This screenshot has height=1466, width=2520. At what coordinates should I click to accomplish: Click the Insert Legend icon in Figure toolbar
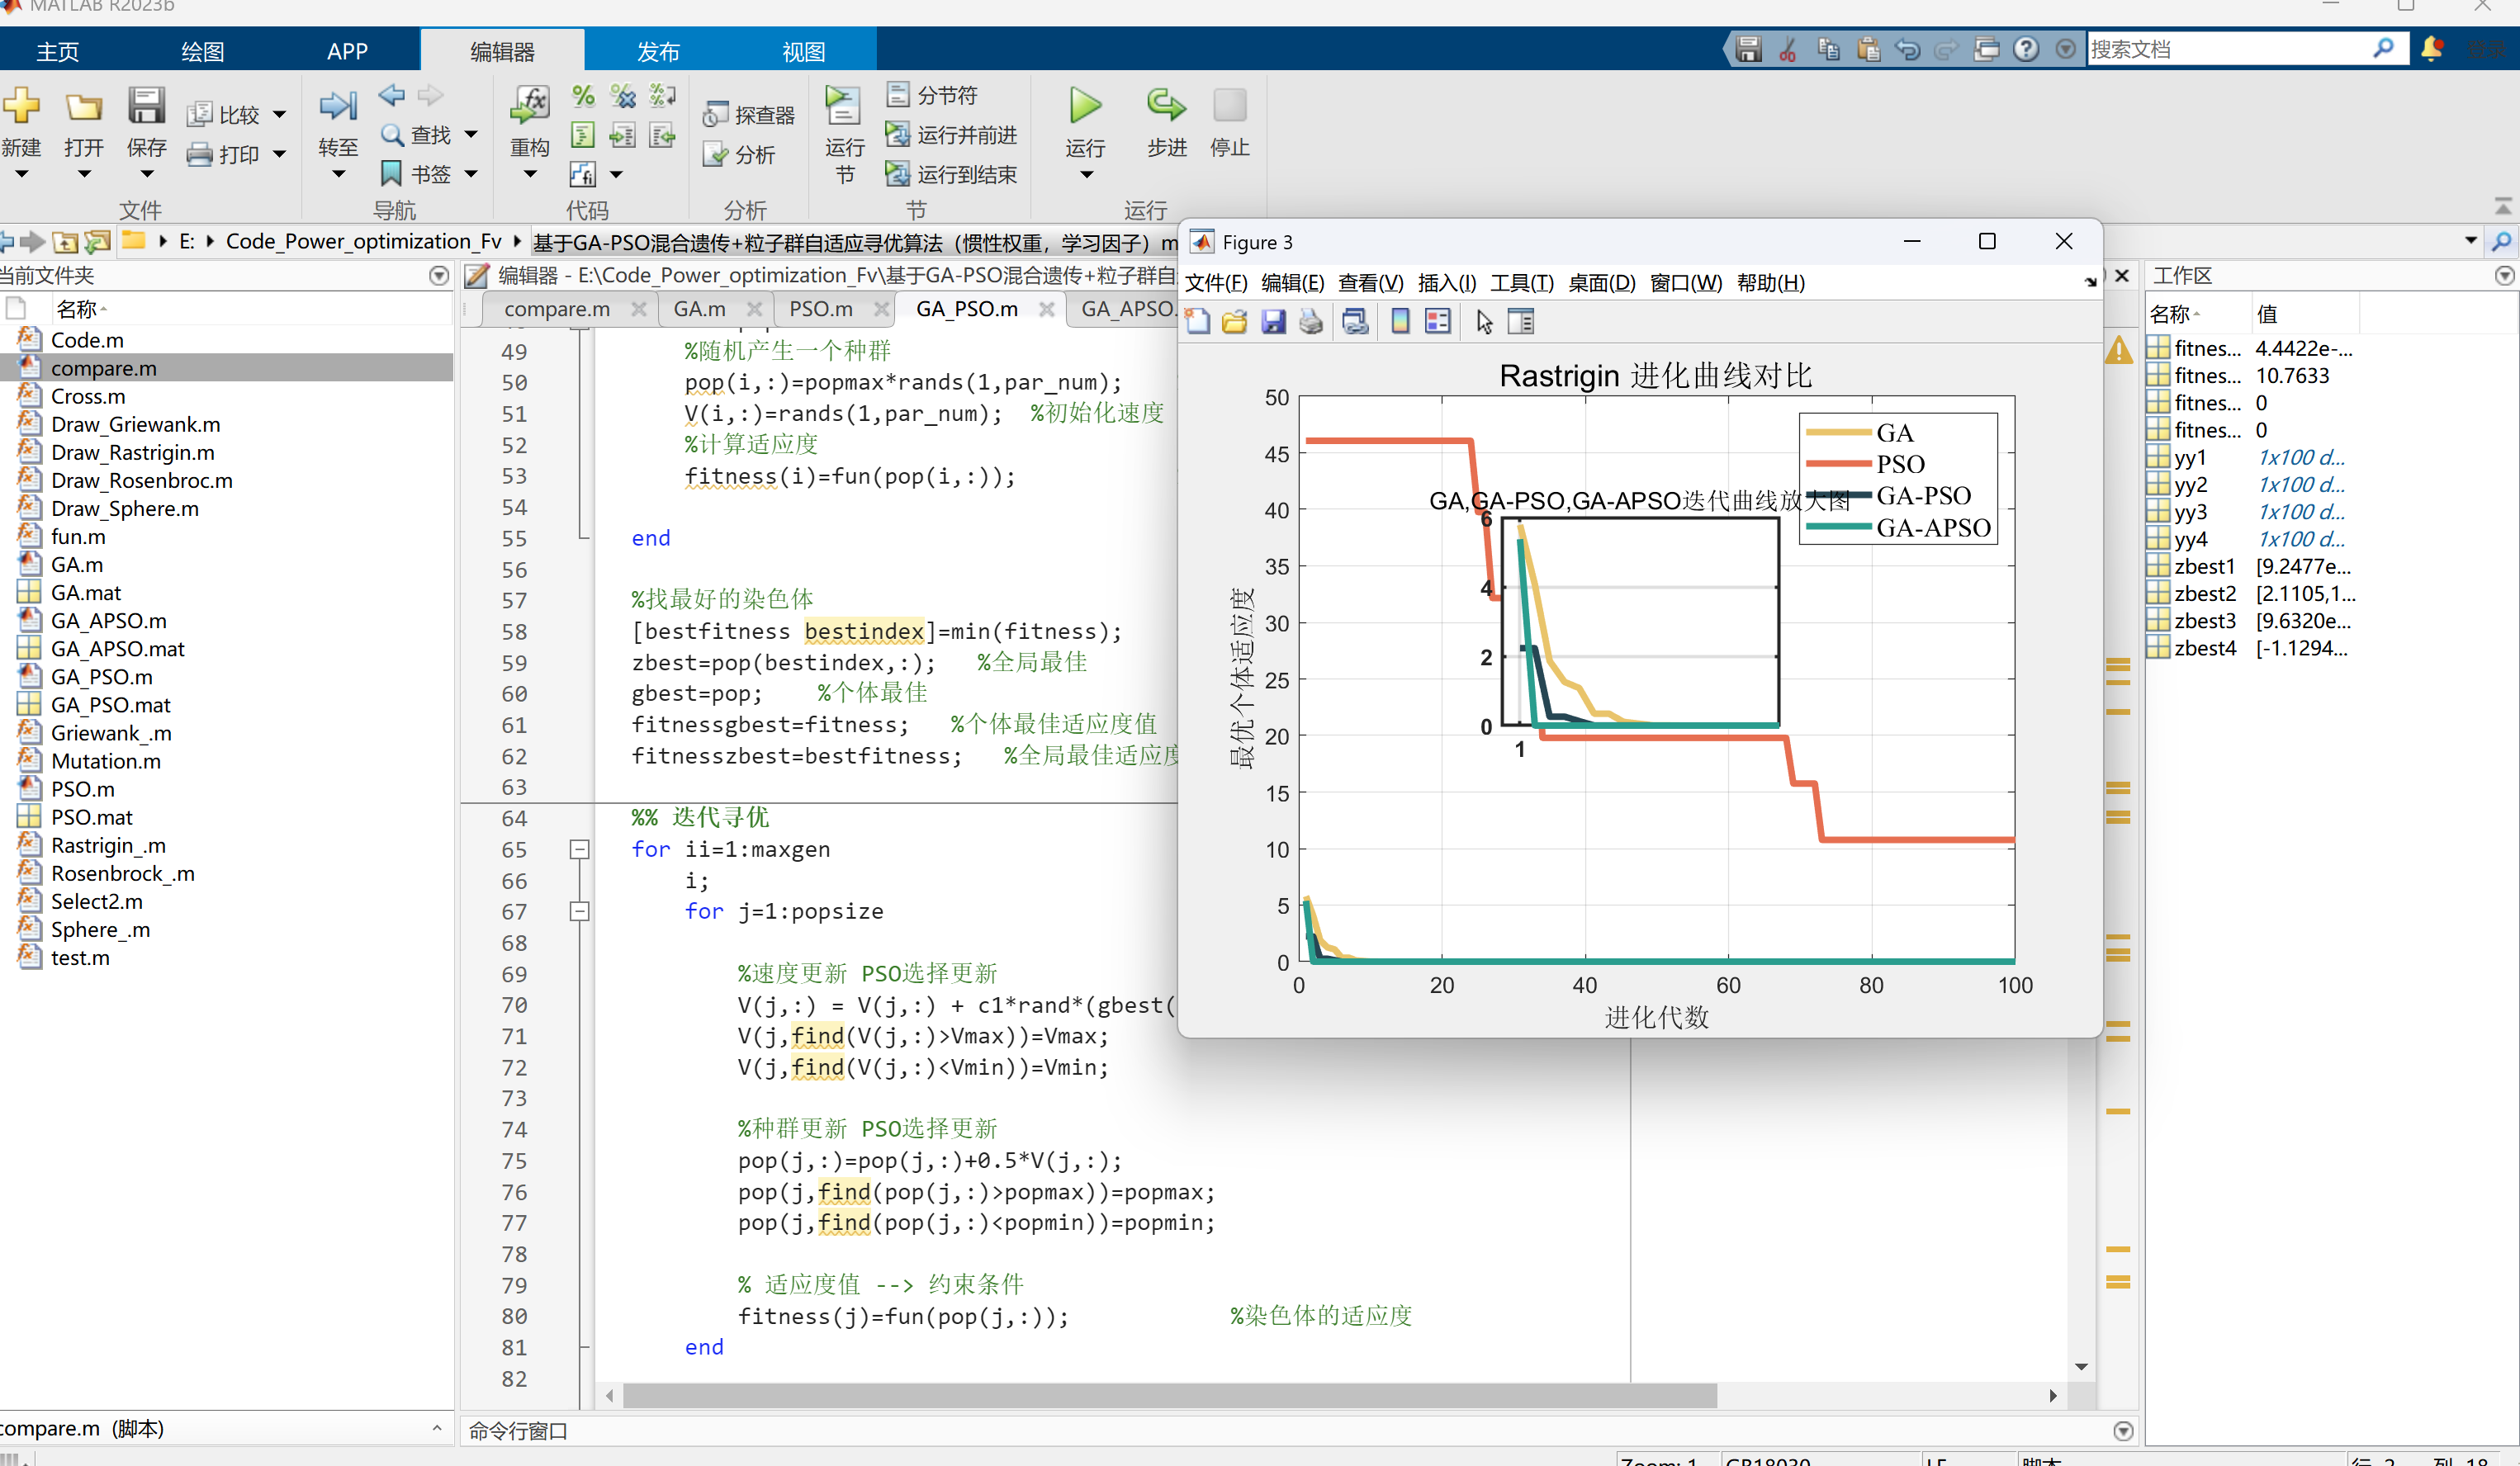pyautogui.click(x=1438, y=322)
